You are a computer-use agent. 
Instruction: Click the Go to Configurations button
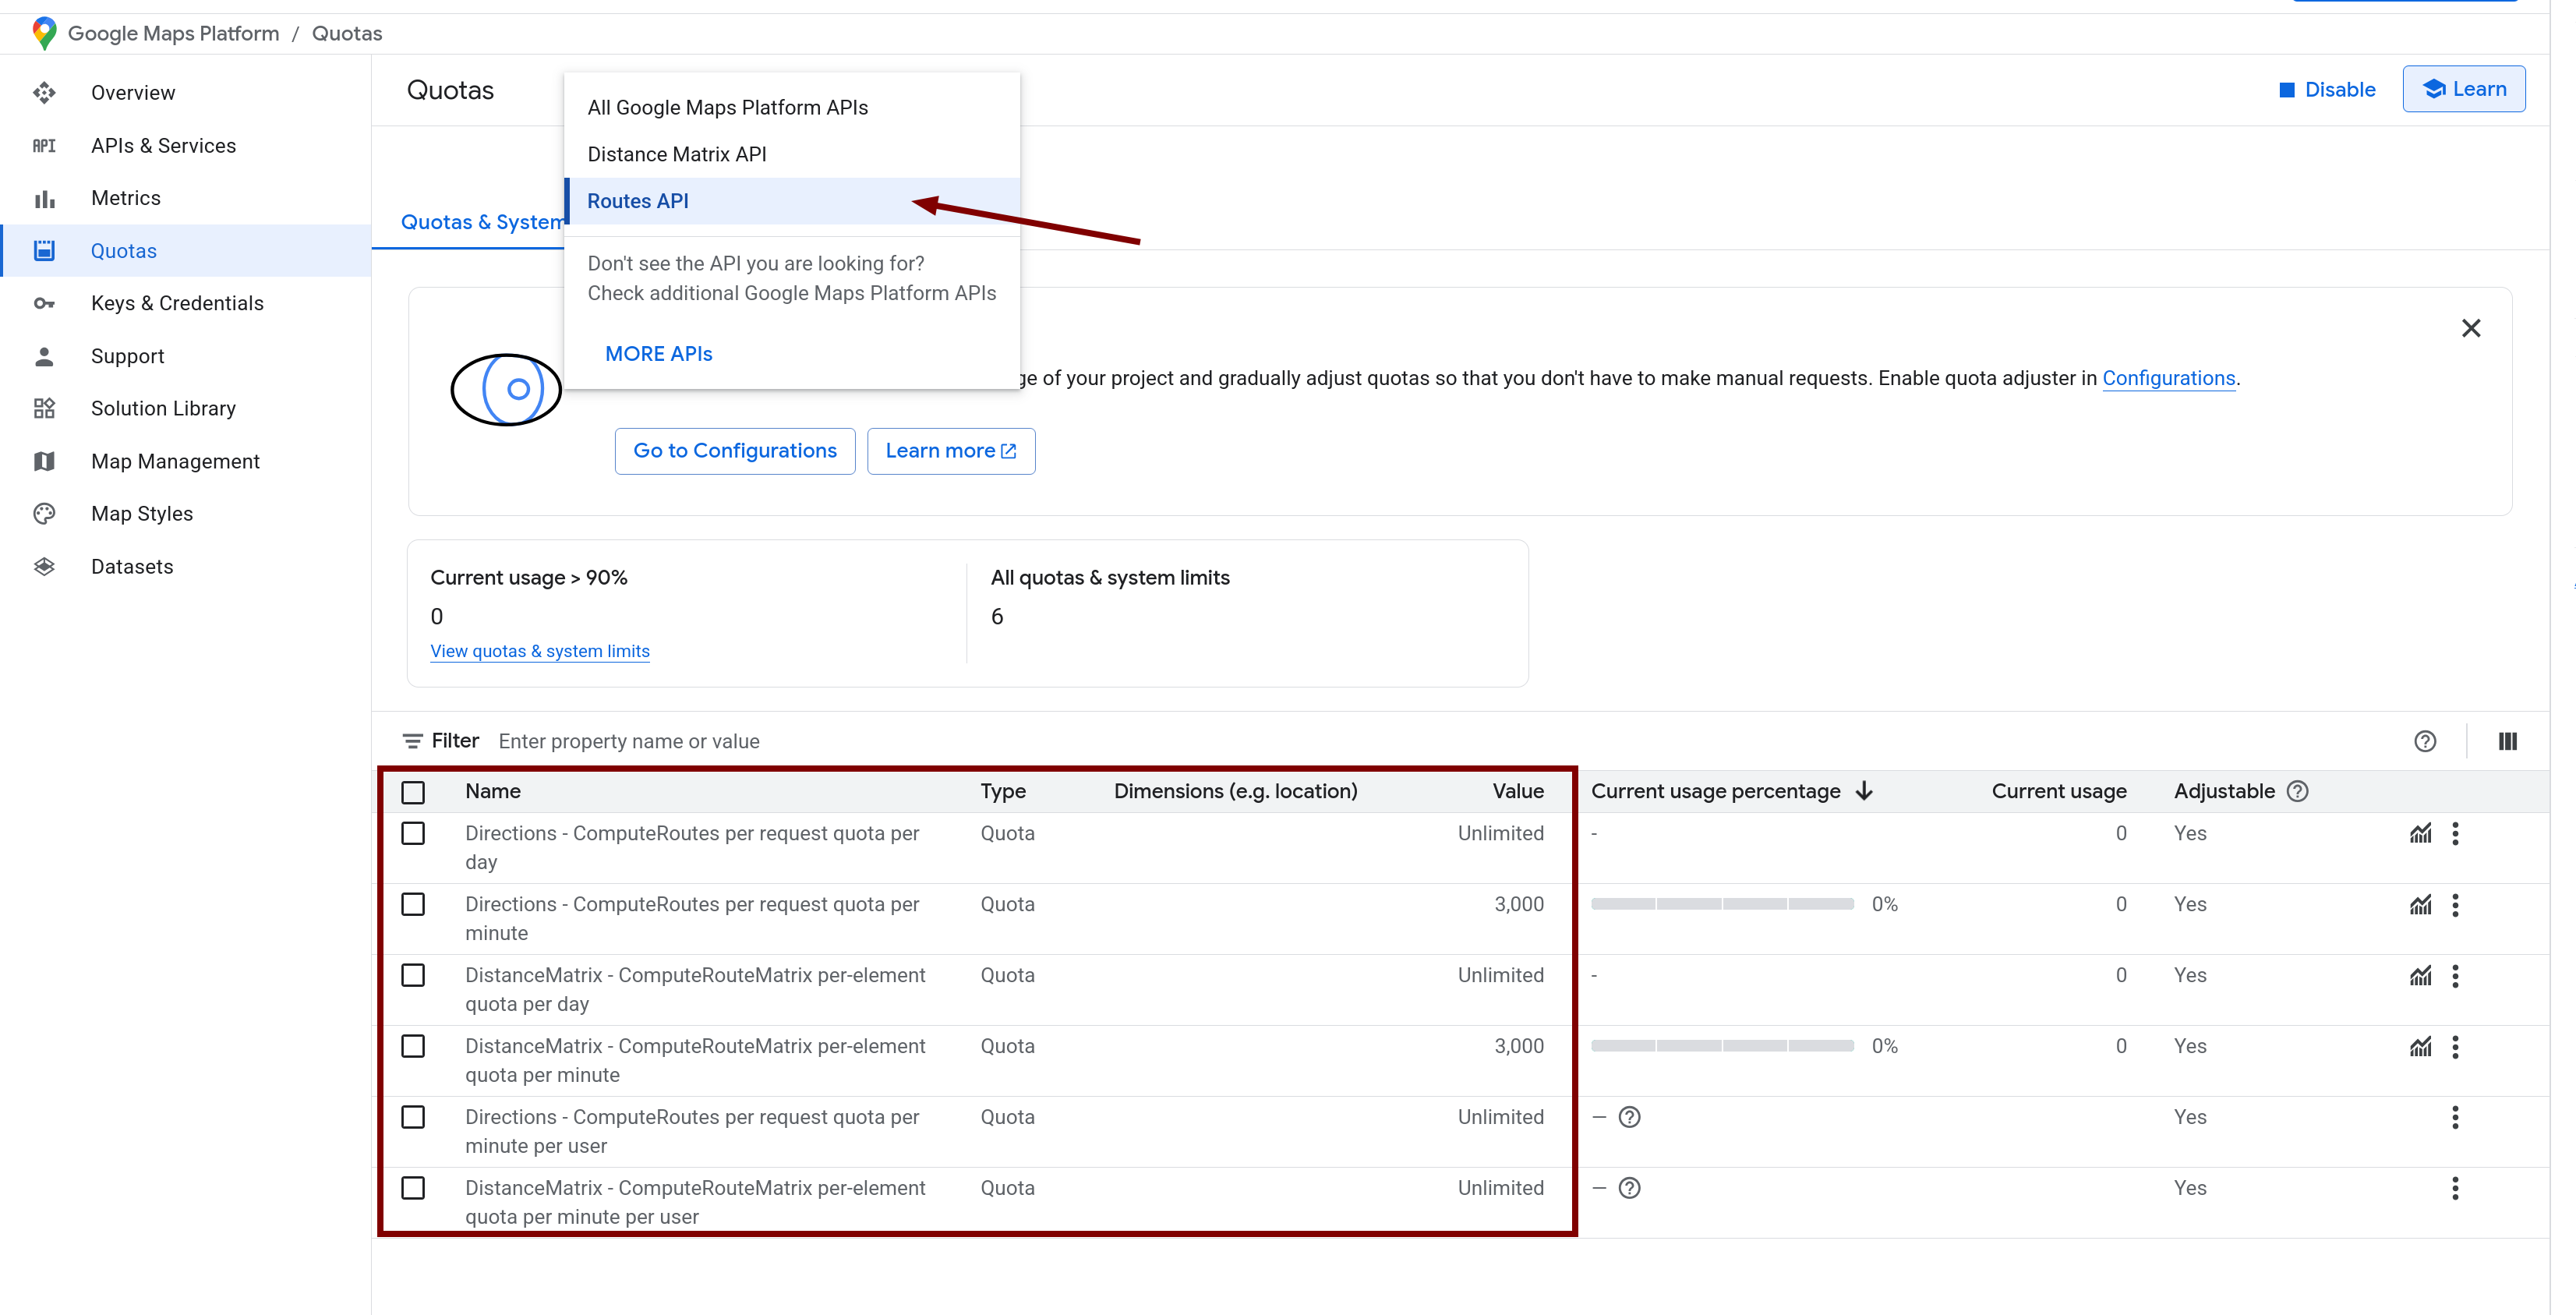[734, 451]
